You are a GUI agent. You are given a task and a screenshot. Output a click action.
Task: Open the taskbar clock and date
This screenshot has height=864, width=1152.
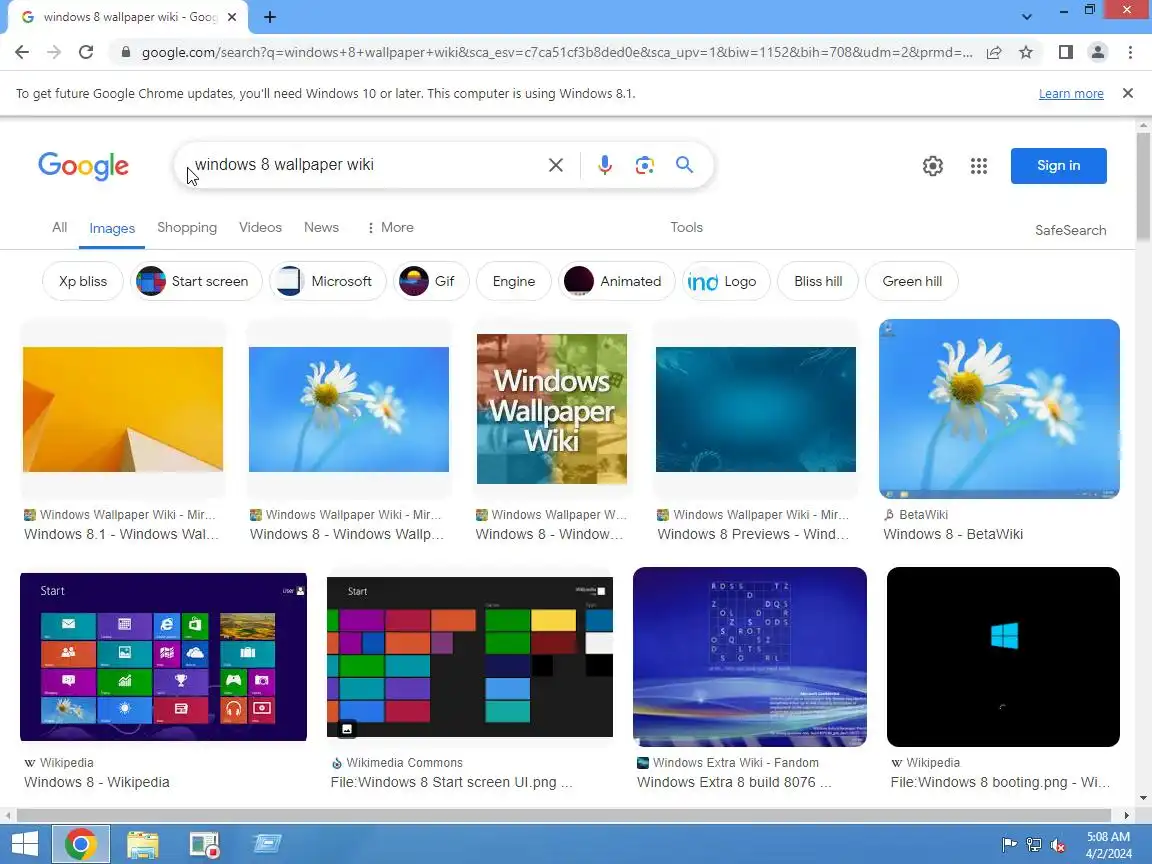click(1109, 845)
